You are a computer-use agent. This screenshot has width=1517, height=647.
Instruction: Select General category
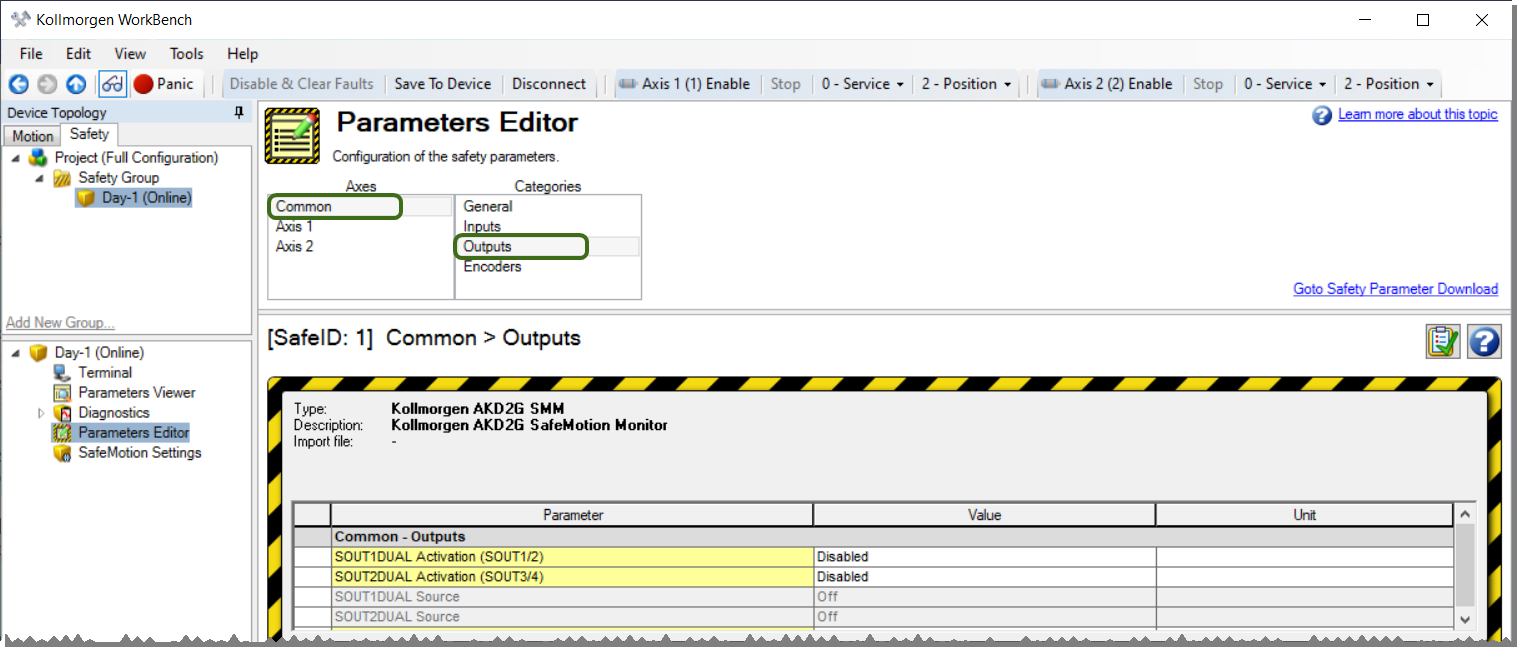tap(548, 207)
